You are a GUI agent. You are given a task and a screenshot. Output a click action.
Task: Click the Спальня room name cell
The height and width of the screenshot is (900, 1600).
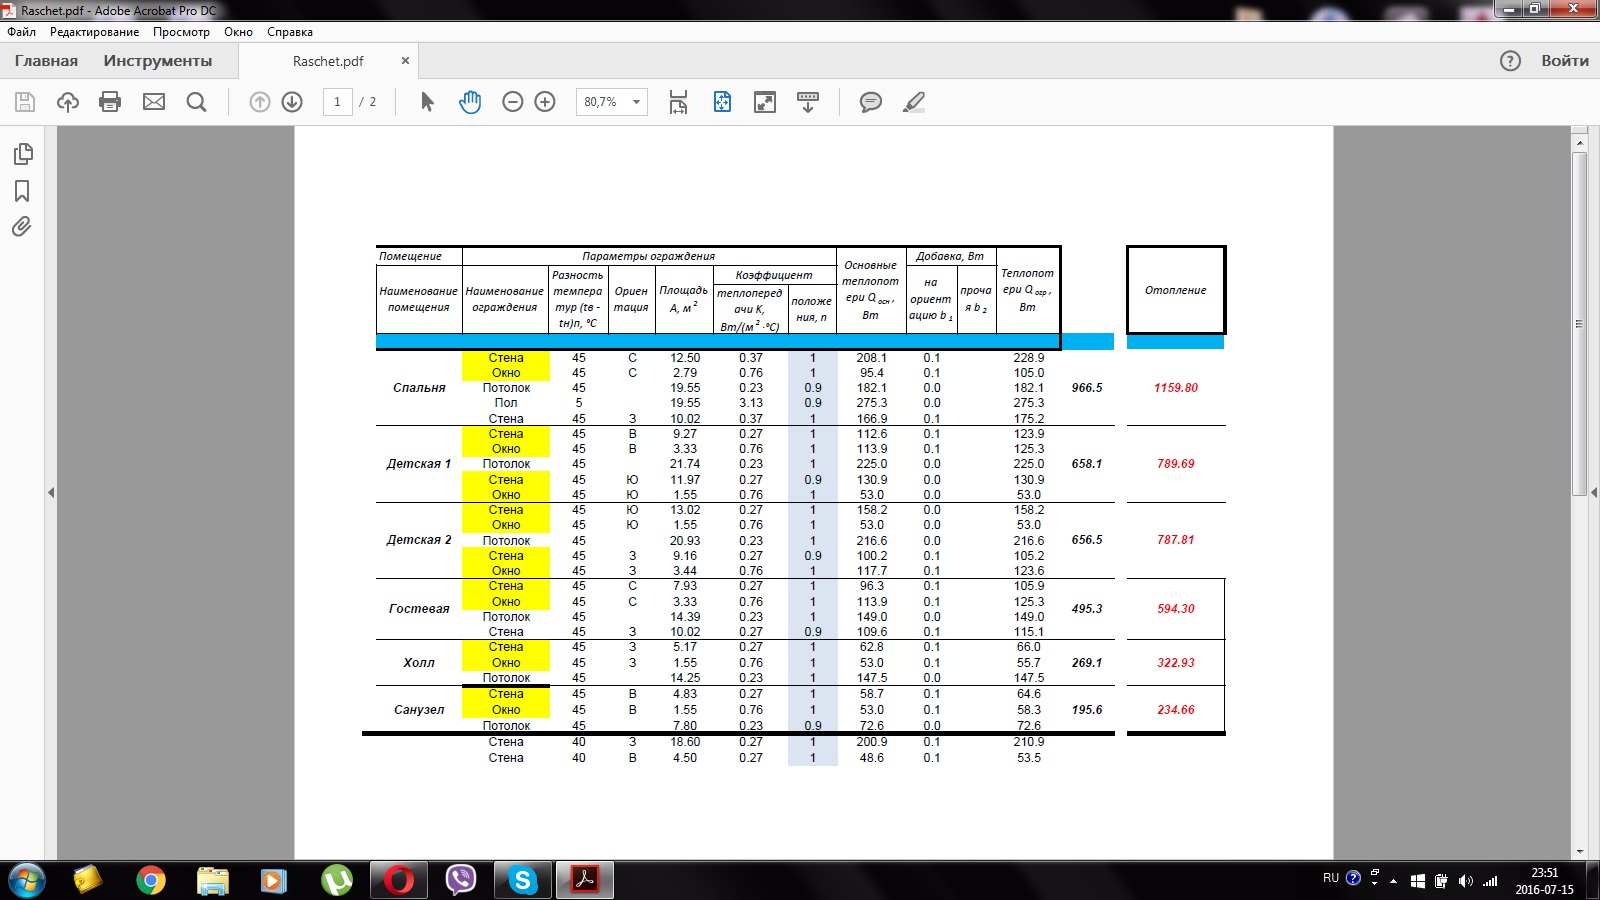[419, 388]
